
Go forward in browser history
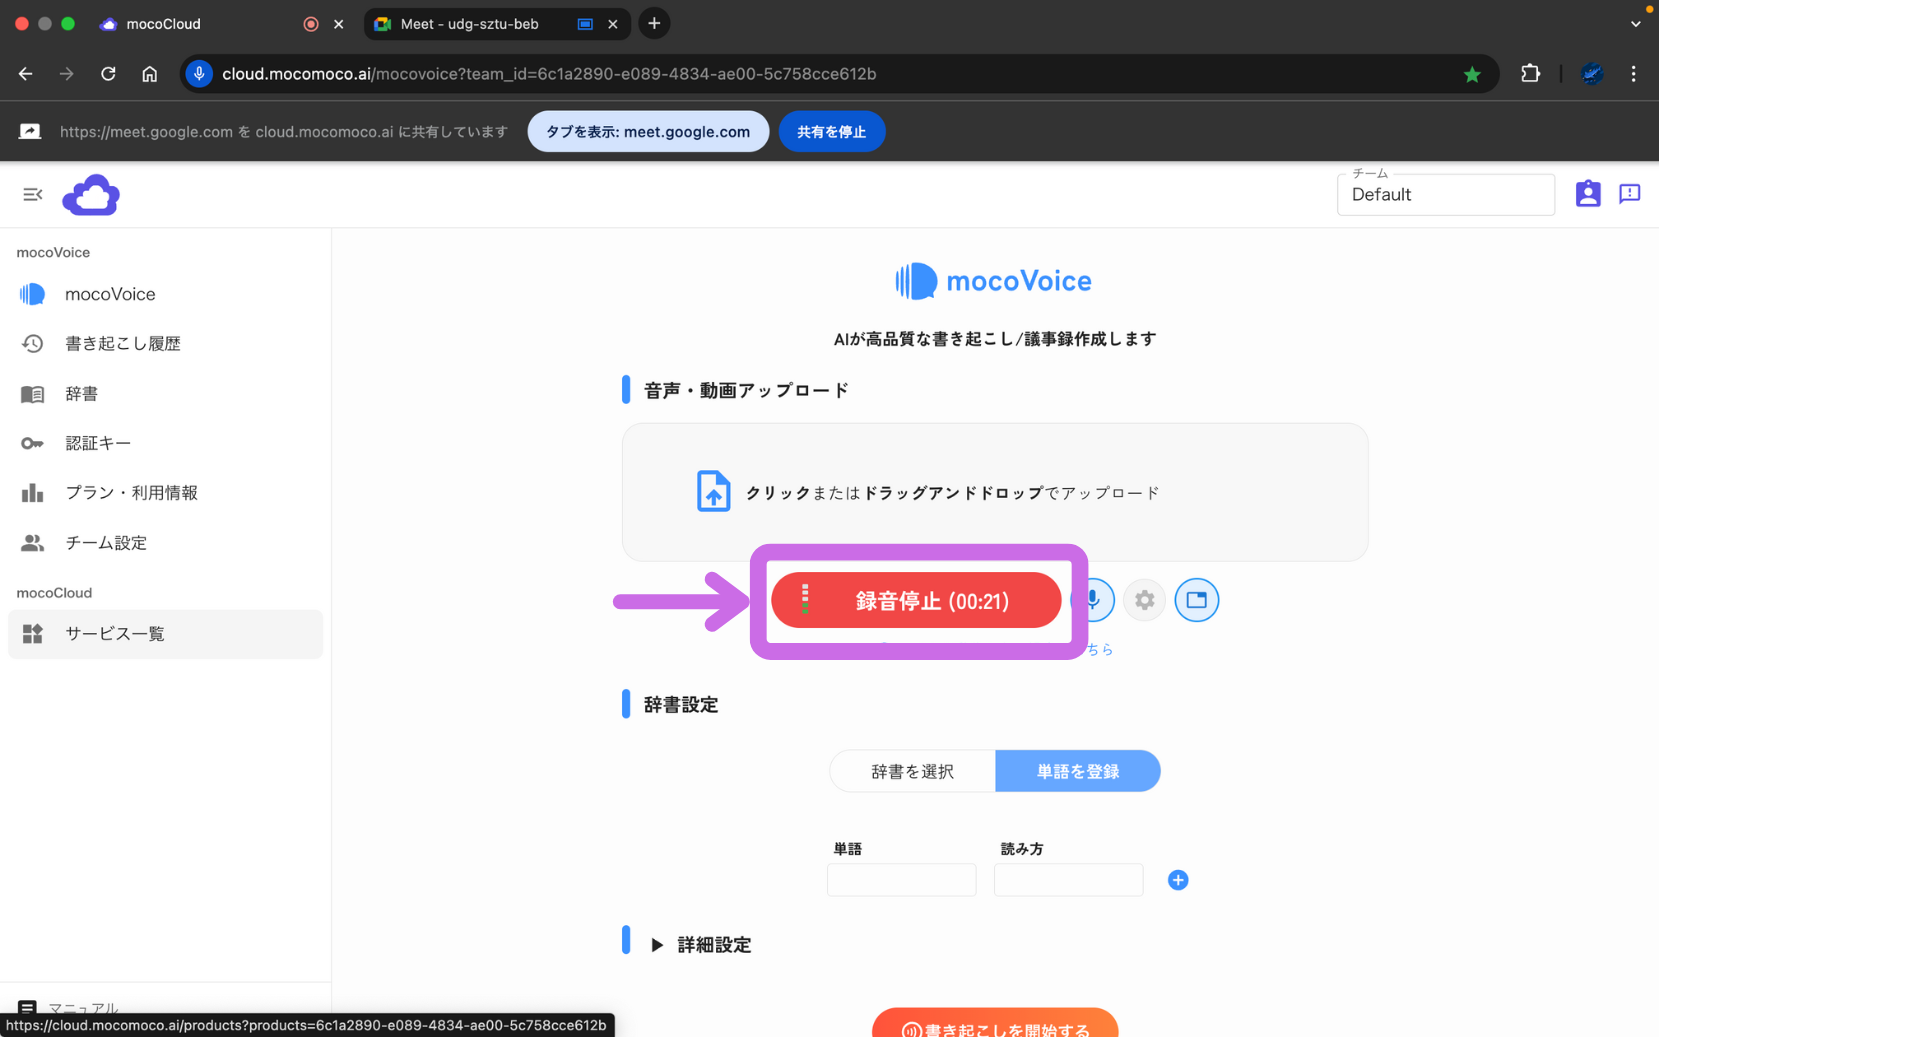tap(66, 74)
